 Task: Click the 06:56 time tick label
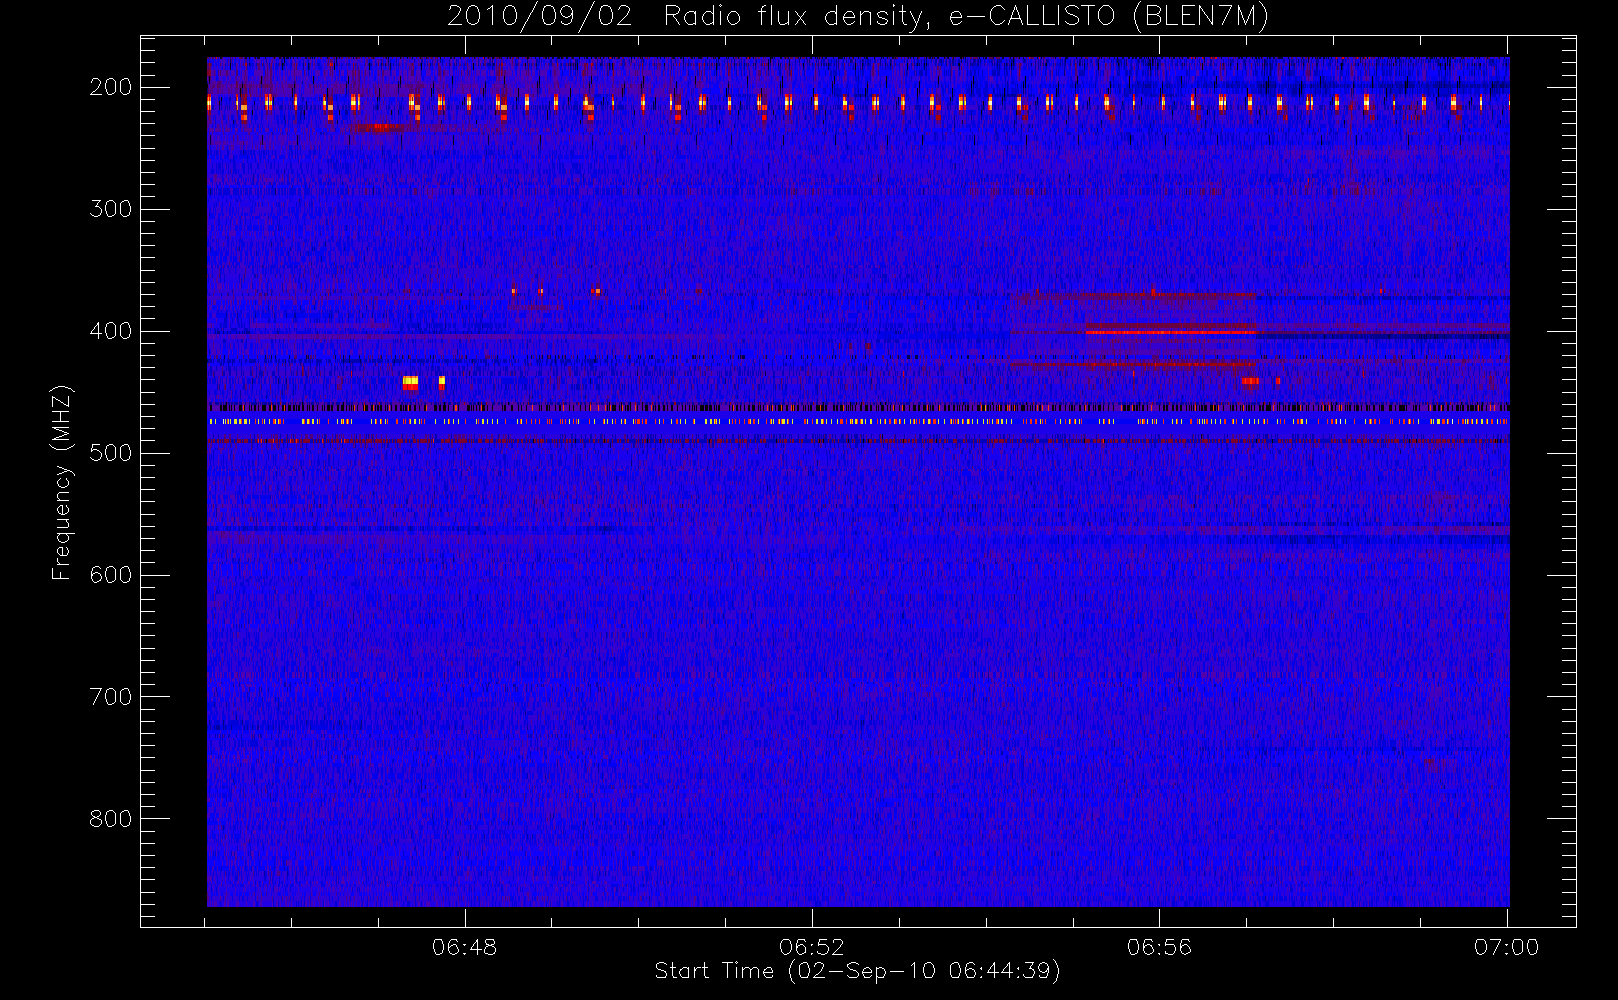tap(1159, 947)
